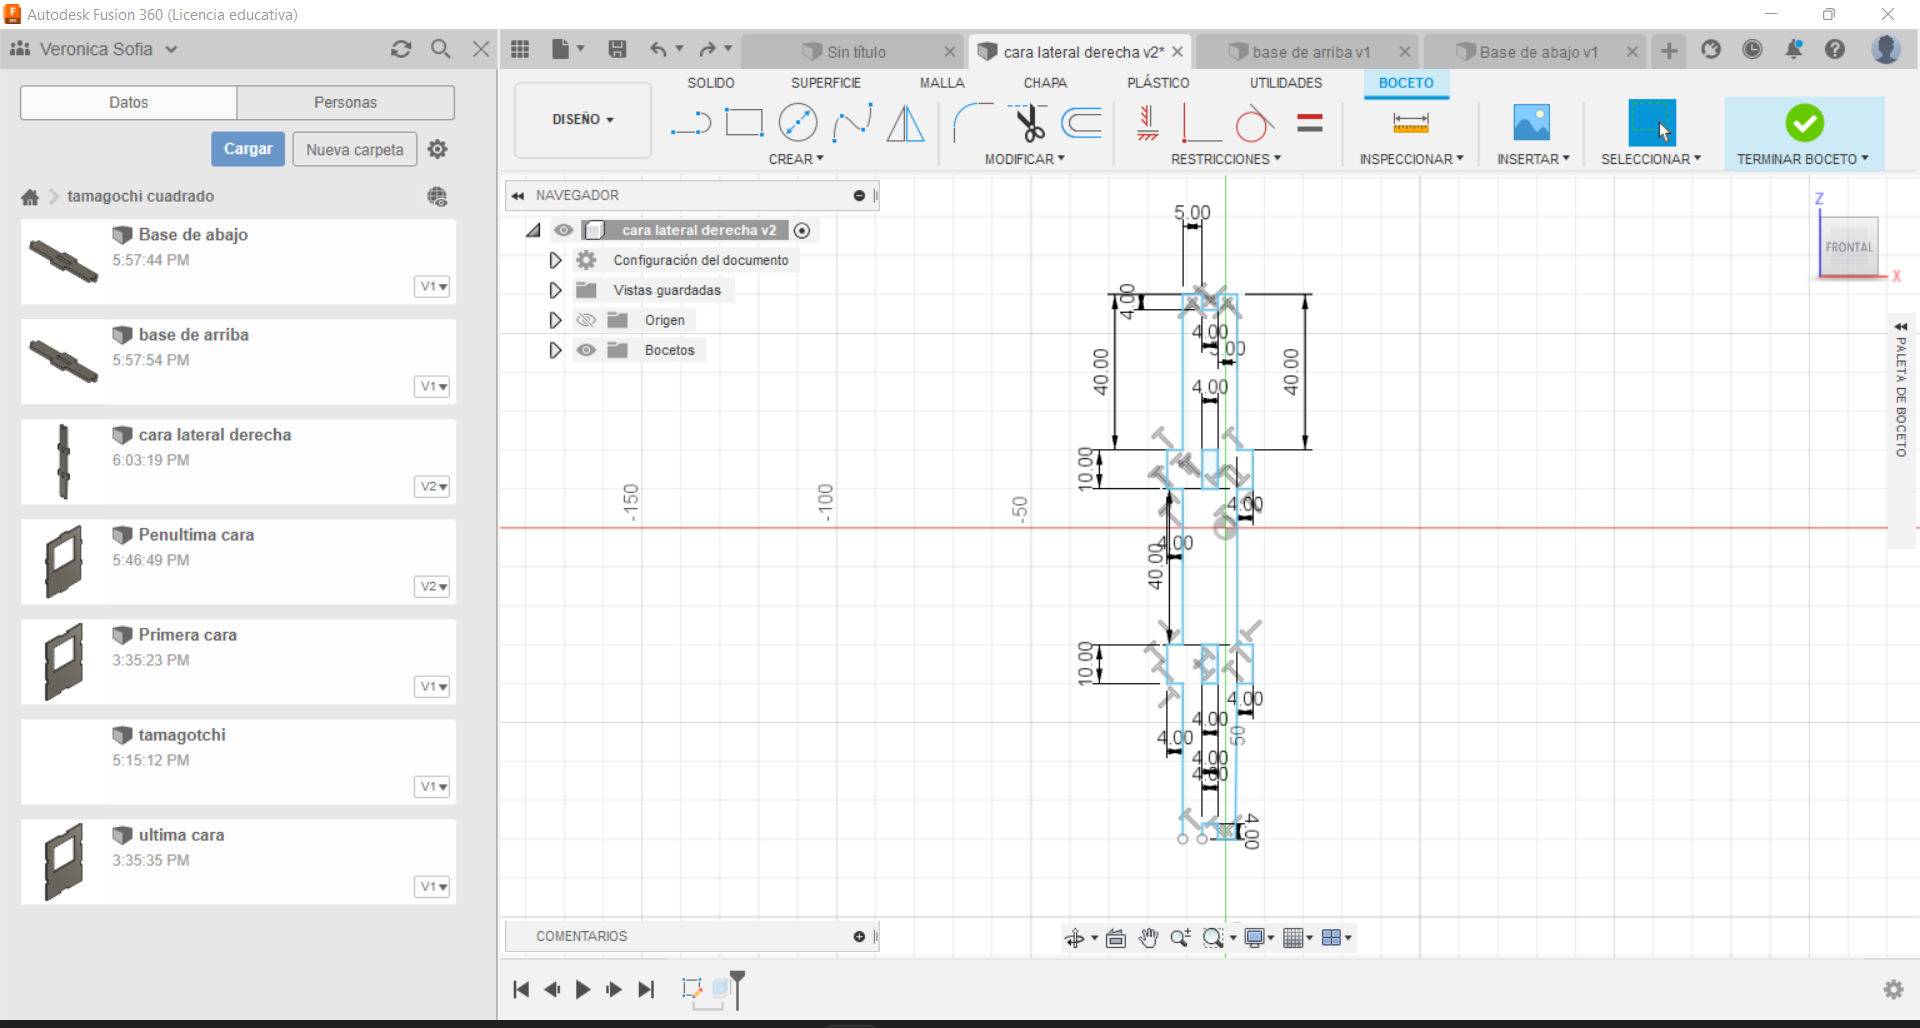Click the Measure inspect icon

point(1410,123)
